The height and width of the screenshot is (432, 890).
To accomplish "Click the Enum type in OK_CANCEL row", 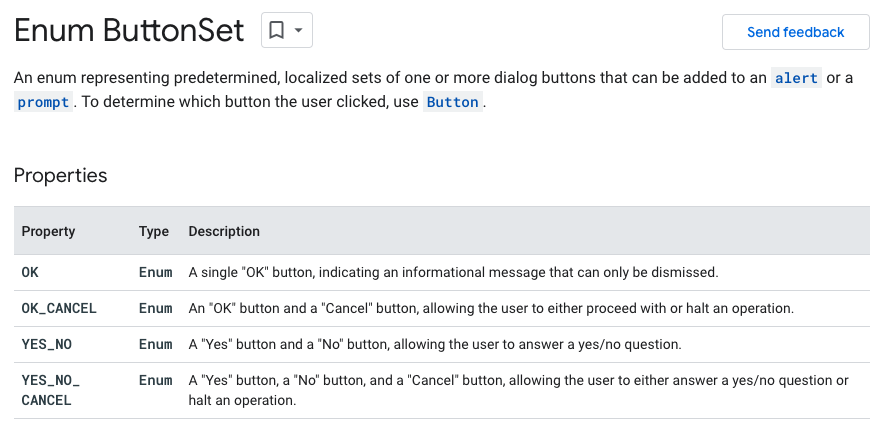I will [156, 308].
